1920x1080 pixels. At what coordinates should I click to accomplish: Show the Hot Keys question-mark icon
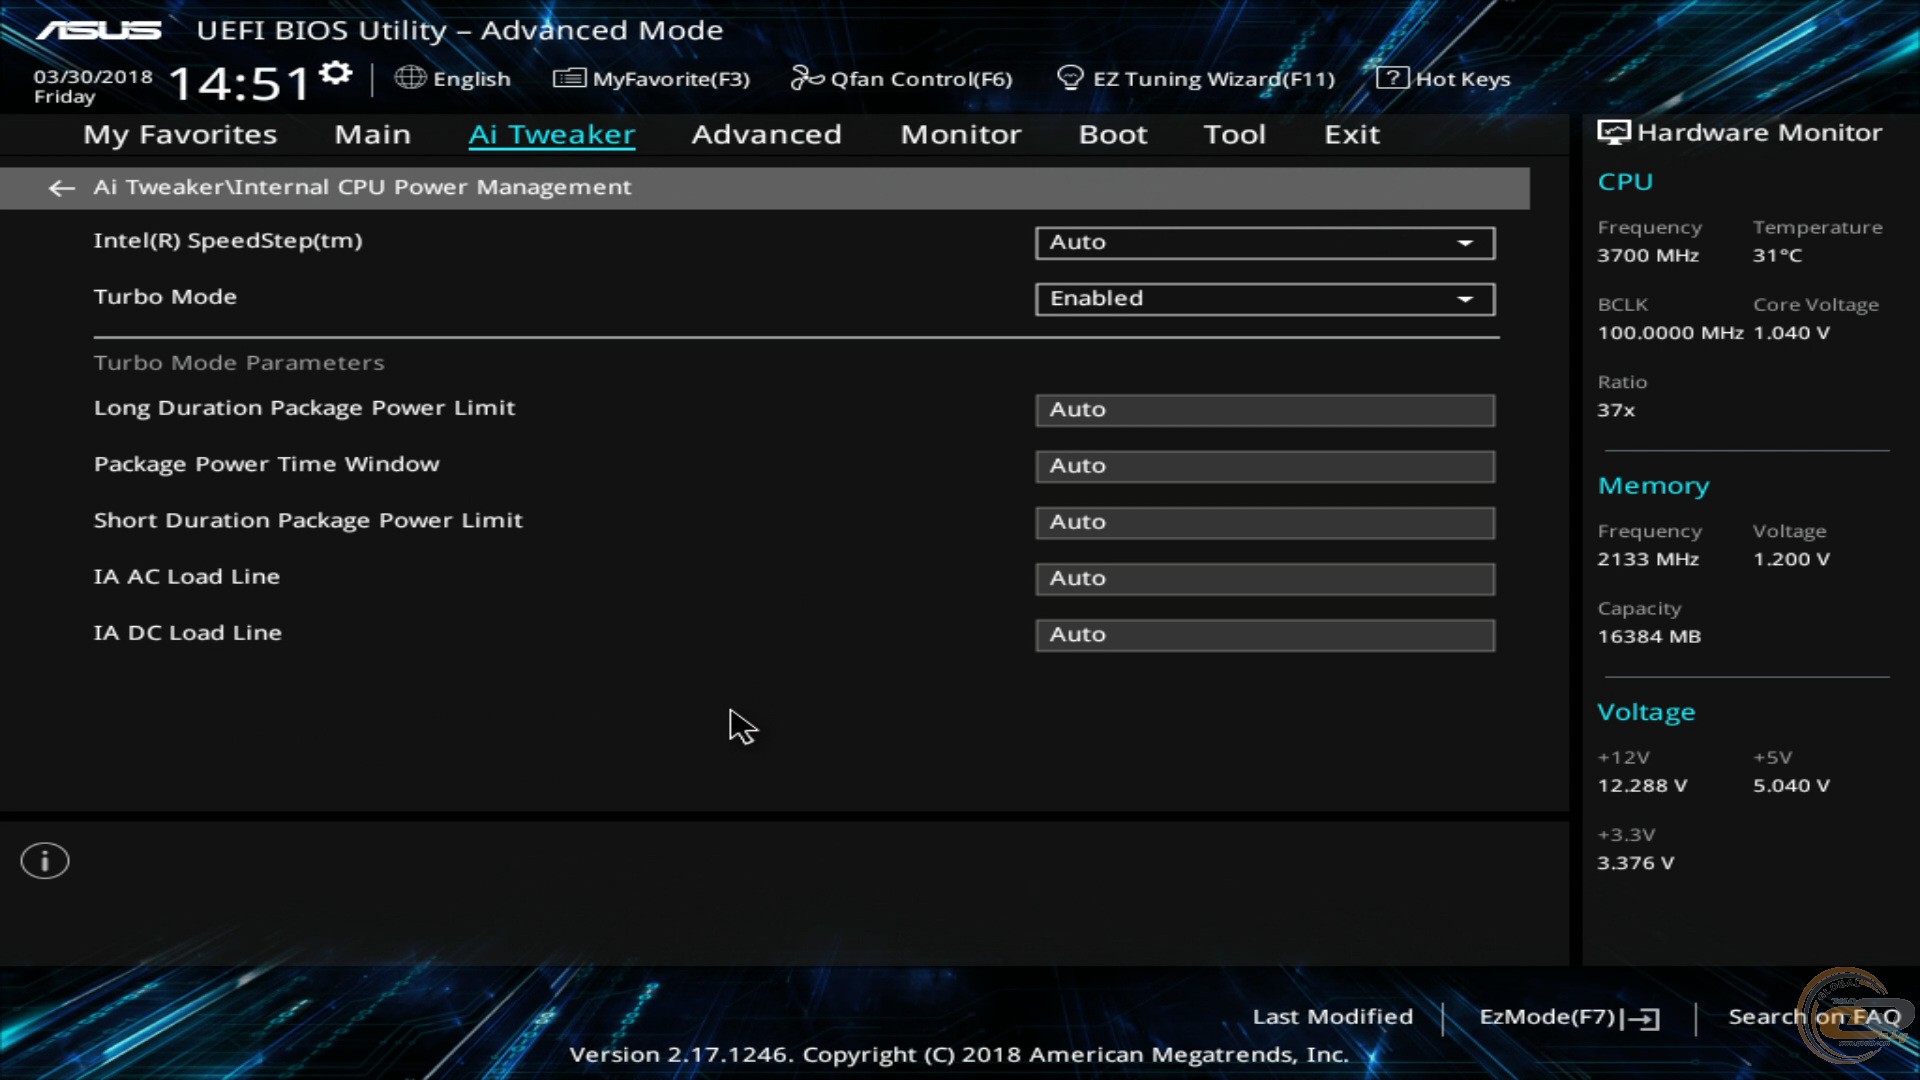[1391, 78]
